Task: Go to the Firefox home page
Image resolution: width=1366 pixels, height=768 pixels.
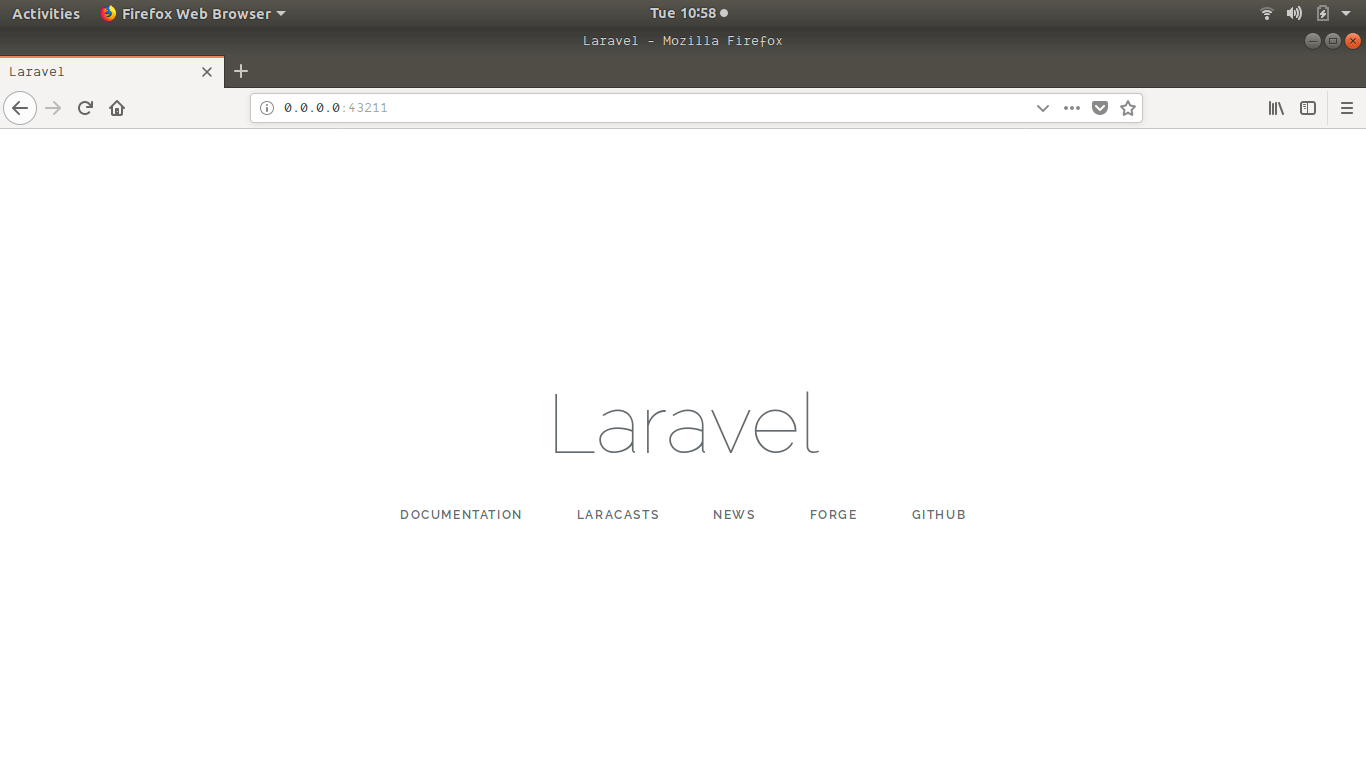Action: [117, 108]
